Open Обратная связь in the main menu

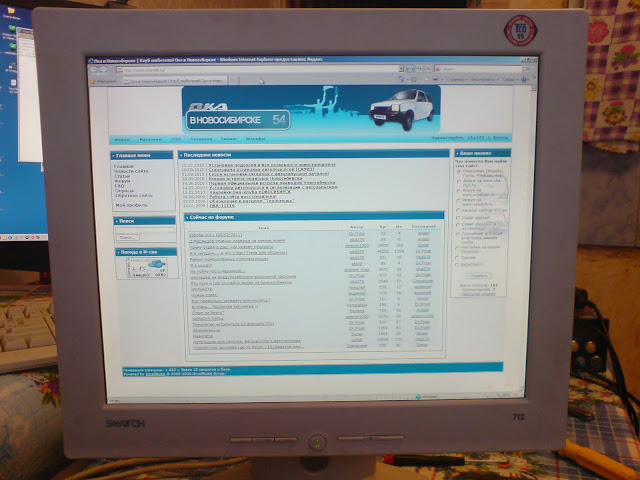click(134, 196)
